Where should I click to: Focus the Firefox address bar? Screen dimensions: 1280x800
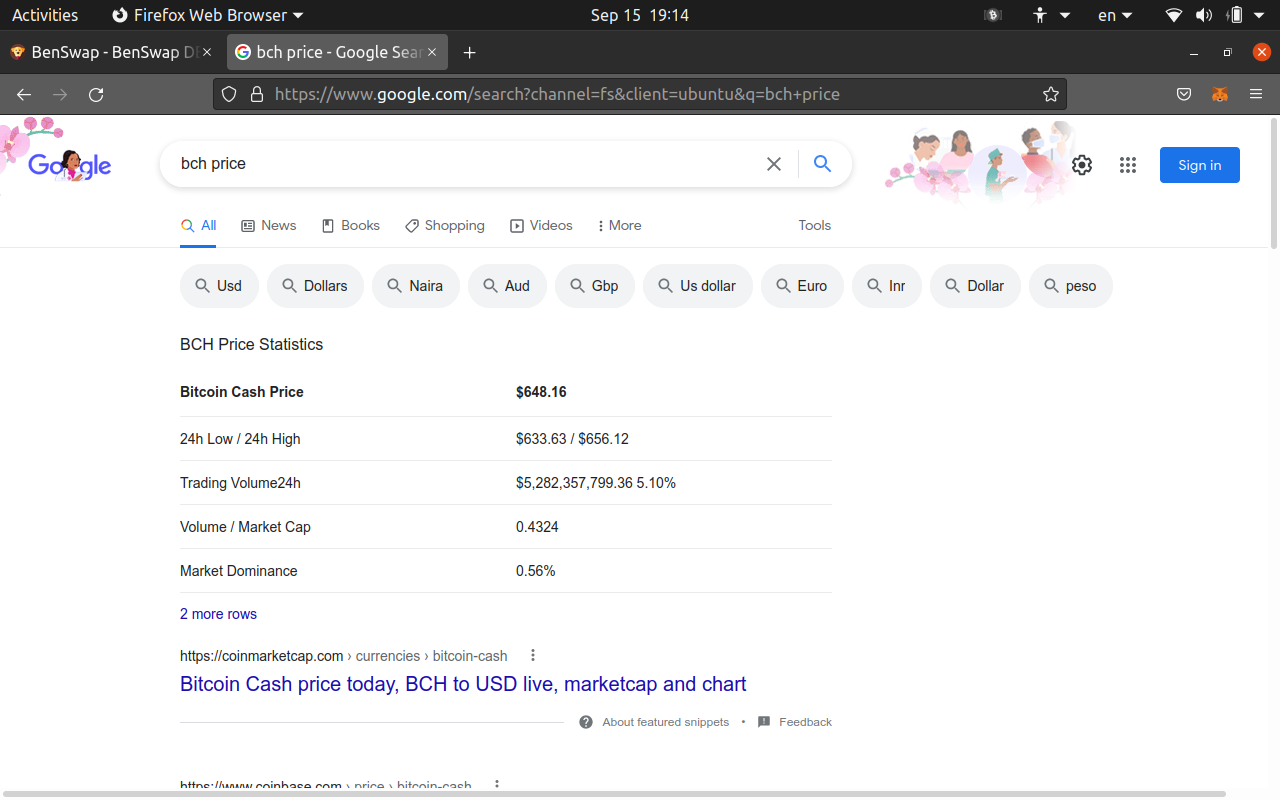[x=640, y=94]
